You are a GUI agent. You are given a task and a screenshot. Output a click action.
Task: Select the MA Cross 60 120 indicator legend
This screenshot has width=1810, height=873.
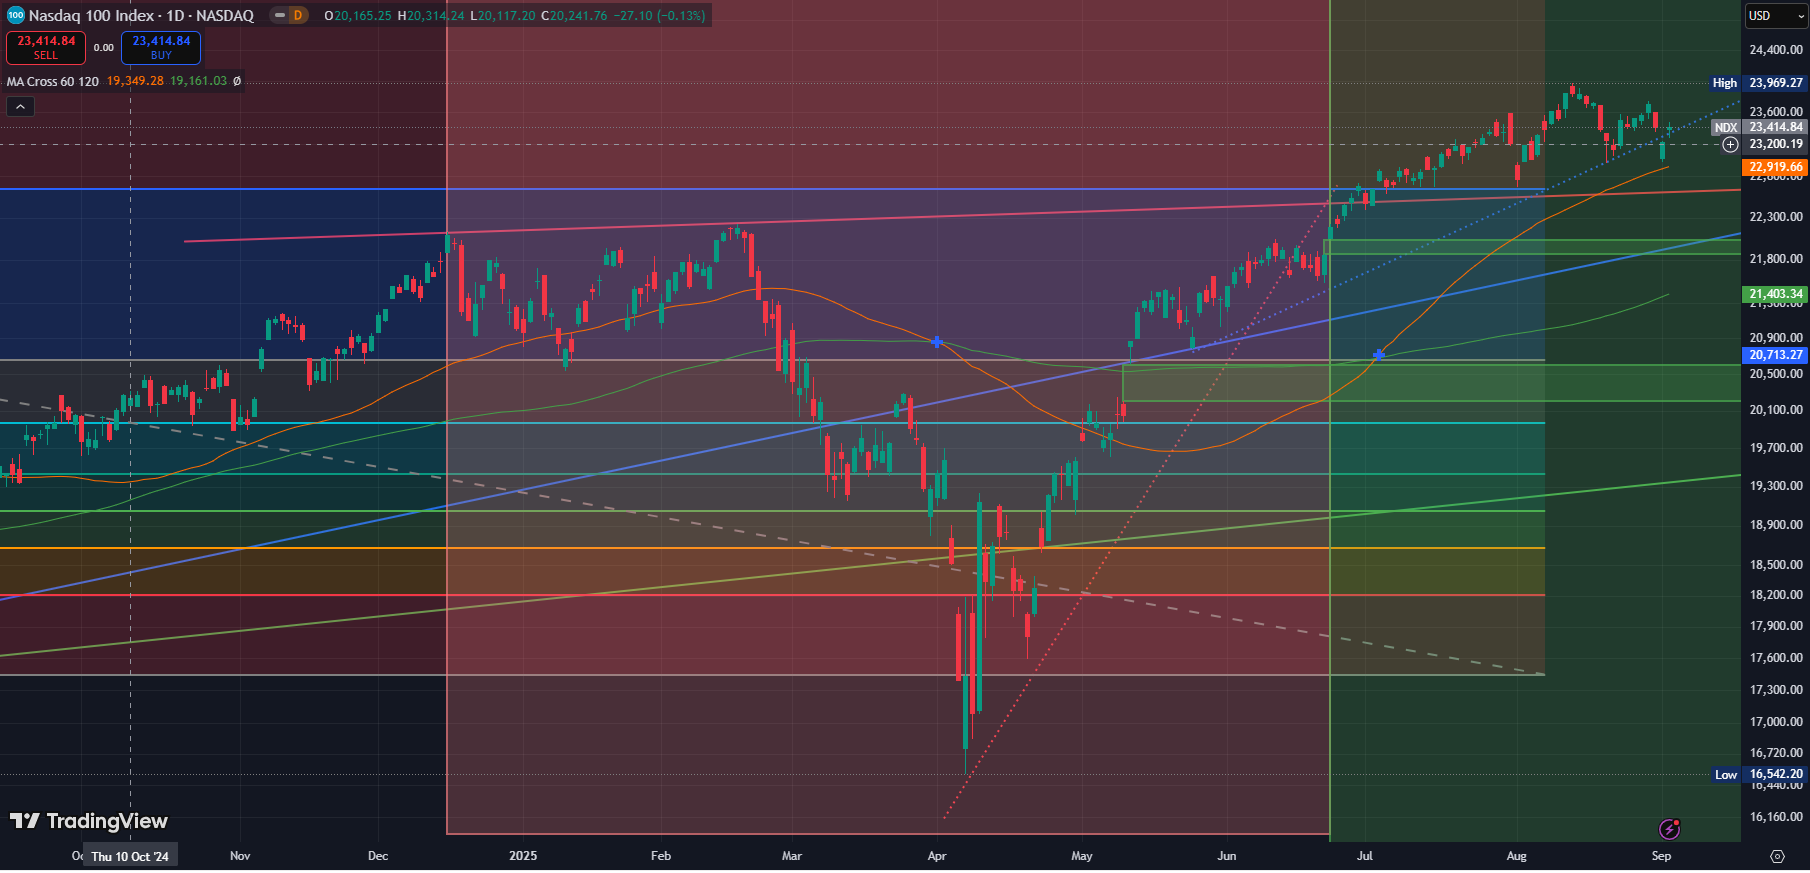pos(53,81)
